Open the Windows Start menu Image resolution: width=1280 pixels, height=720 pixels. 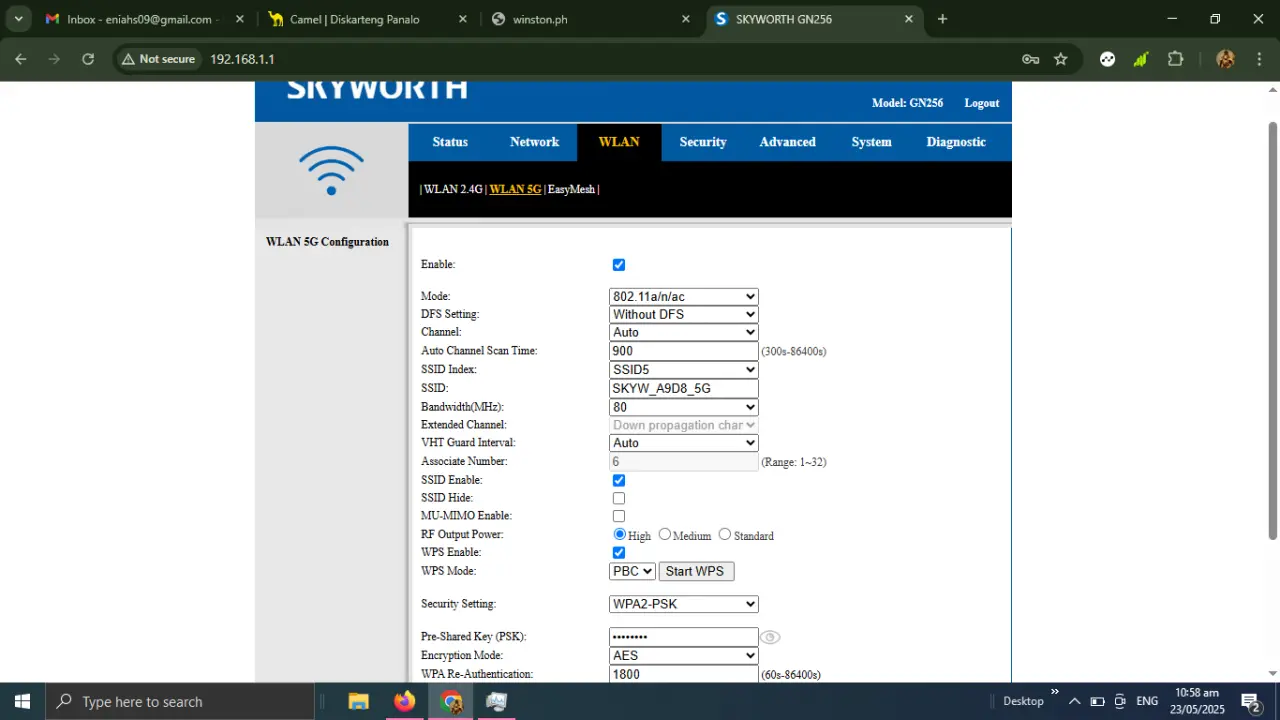coord(22,701)
